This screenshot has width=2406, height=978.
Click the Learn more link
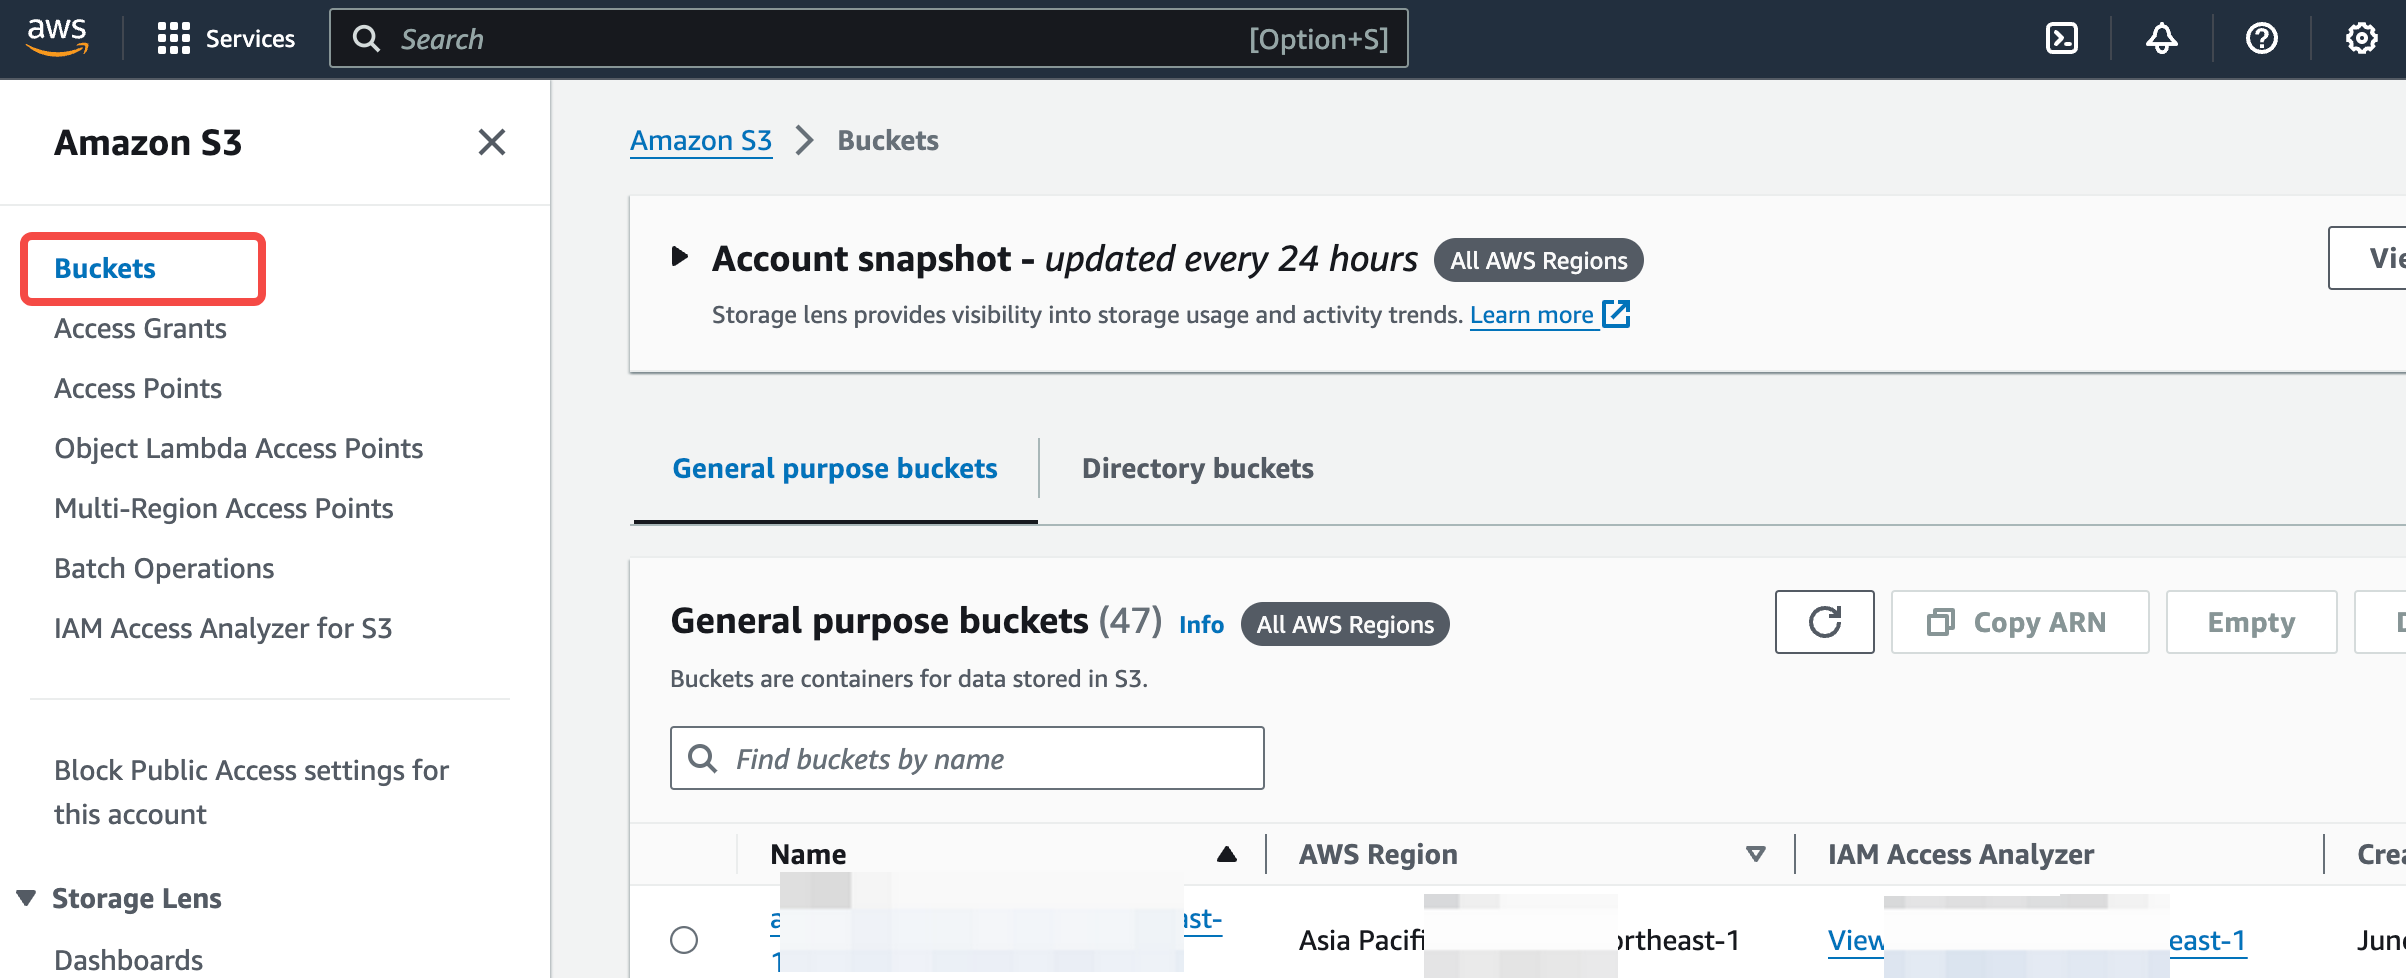pos(1531,315)
